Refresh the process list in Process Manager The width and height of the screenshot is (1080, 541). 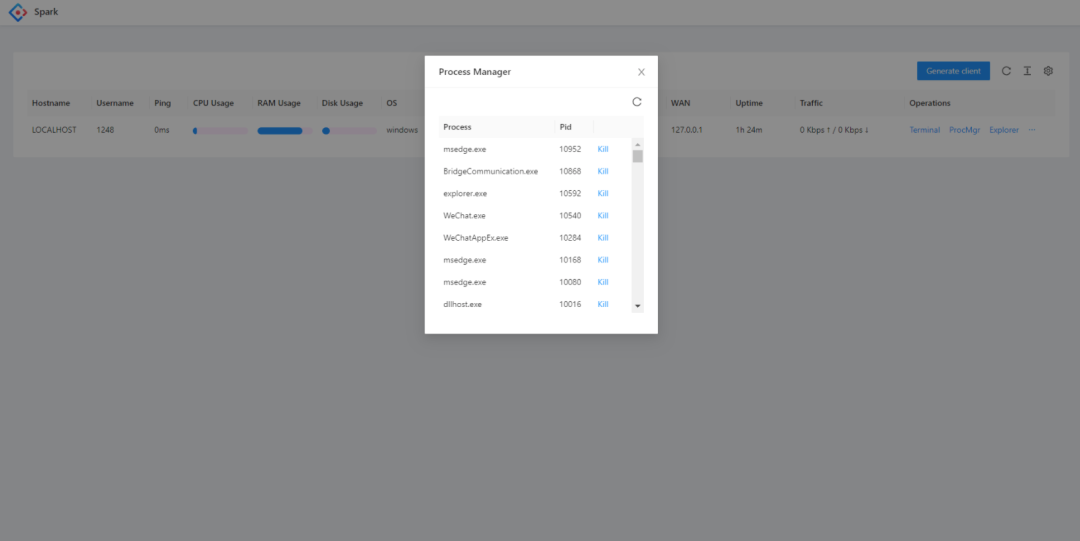tap(636, 102)
